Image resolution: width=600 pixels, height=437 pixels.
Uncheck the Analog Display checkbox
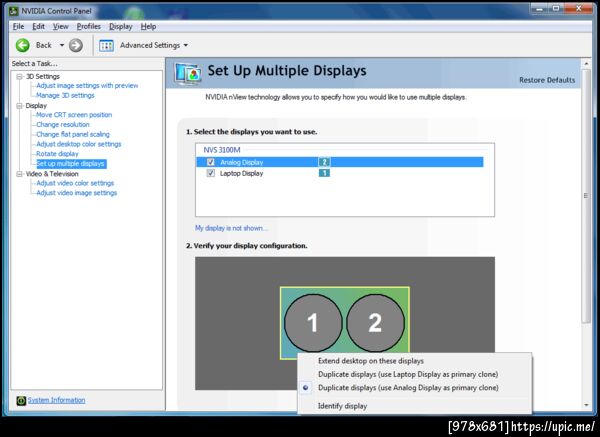(x=210, y=162)
